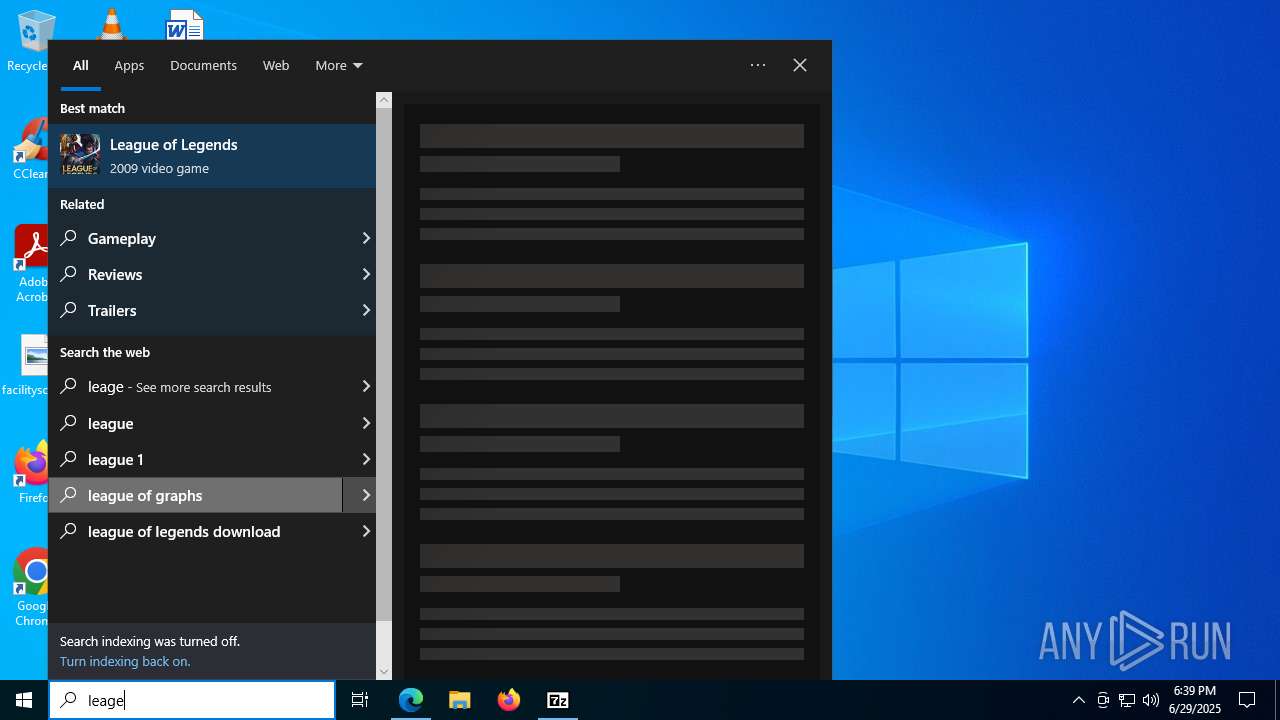Click the results list scroll down arrow

click(384, 672)
